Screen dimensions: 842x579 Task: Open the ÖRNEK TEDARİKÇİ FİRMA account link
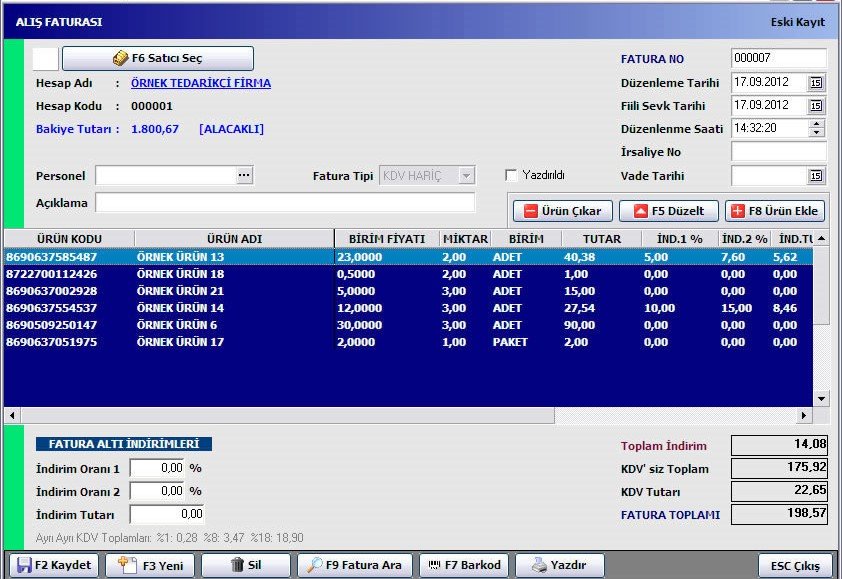coord(200,83)
